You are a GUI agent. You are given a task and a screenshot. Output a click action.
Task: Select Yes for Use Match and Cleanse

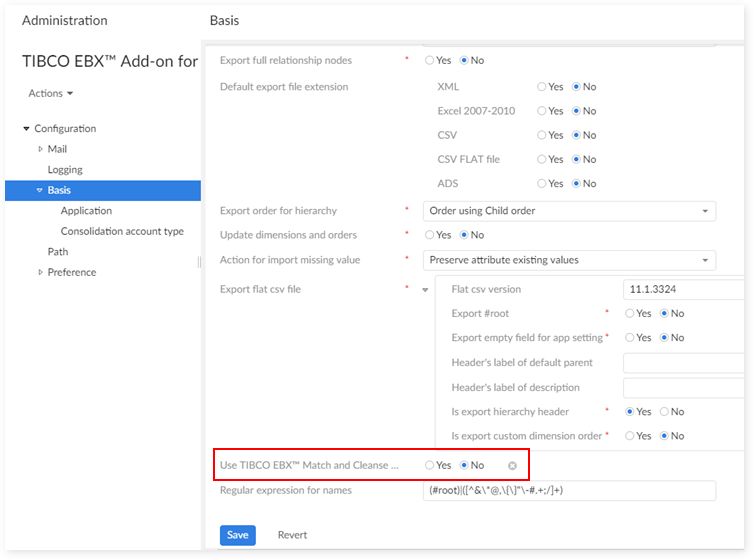point(430,465)
